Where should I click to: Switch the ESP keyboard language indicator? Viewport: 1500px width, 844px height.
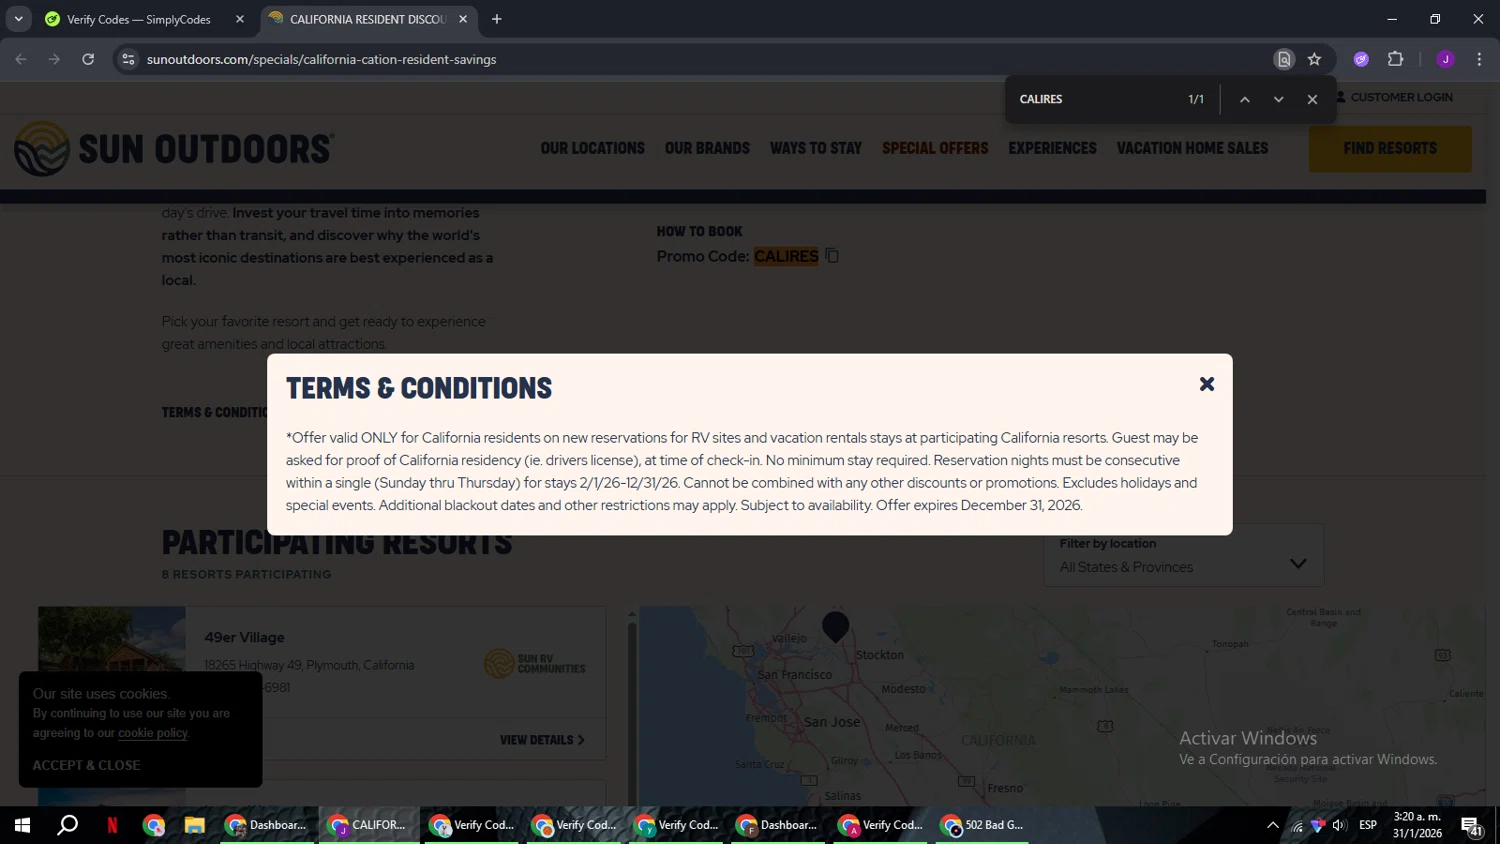coord(1368,825)
